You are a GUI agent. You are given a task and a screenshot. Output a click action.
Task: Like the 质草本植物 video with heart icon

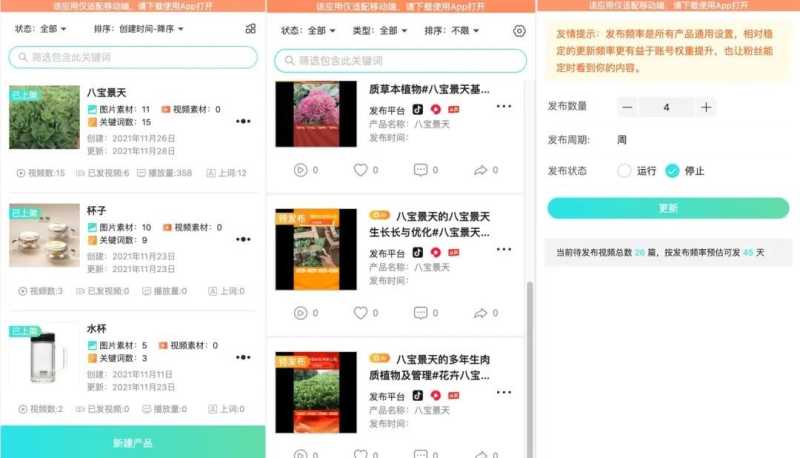(361, 170)
